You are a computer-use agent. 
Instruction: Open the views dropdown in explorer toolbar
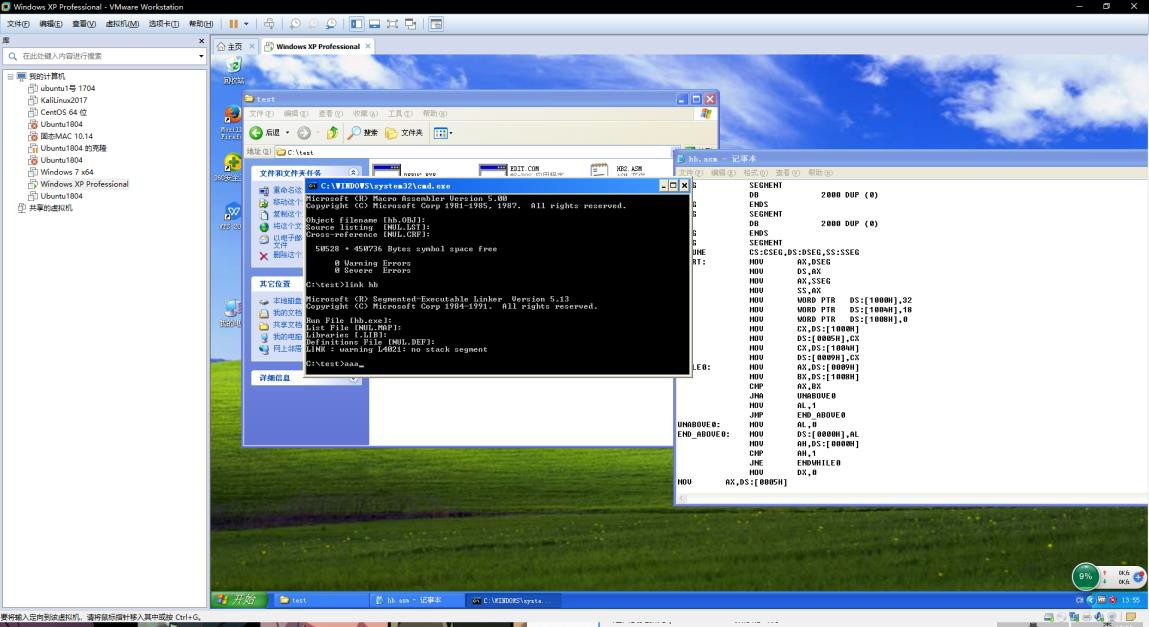click(x=443, y=133)
